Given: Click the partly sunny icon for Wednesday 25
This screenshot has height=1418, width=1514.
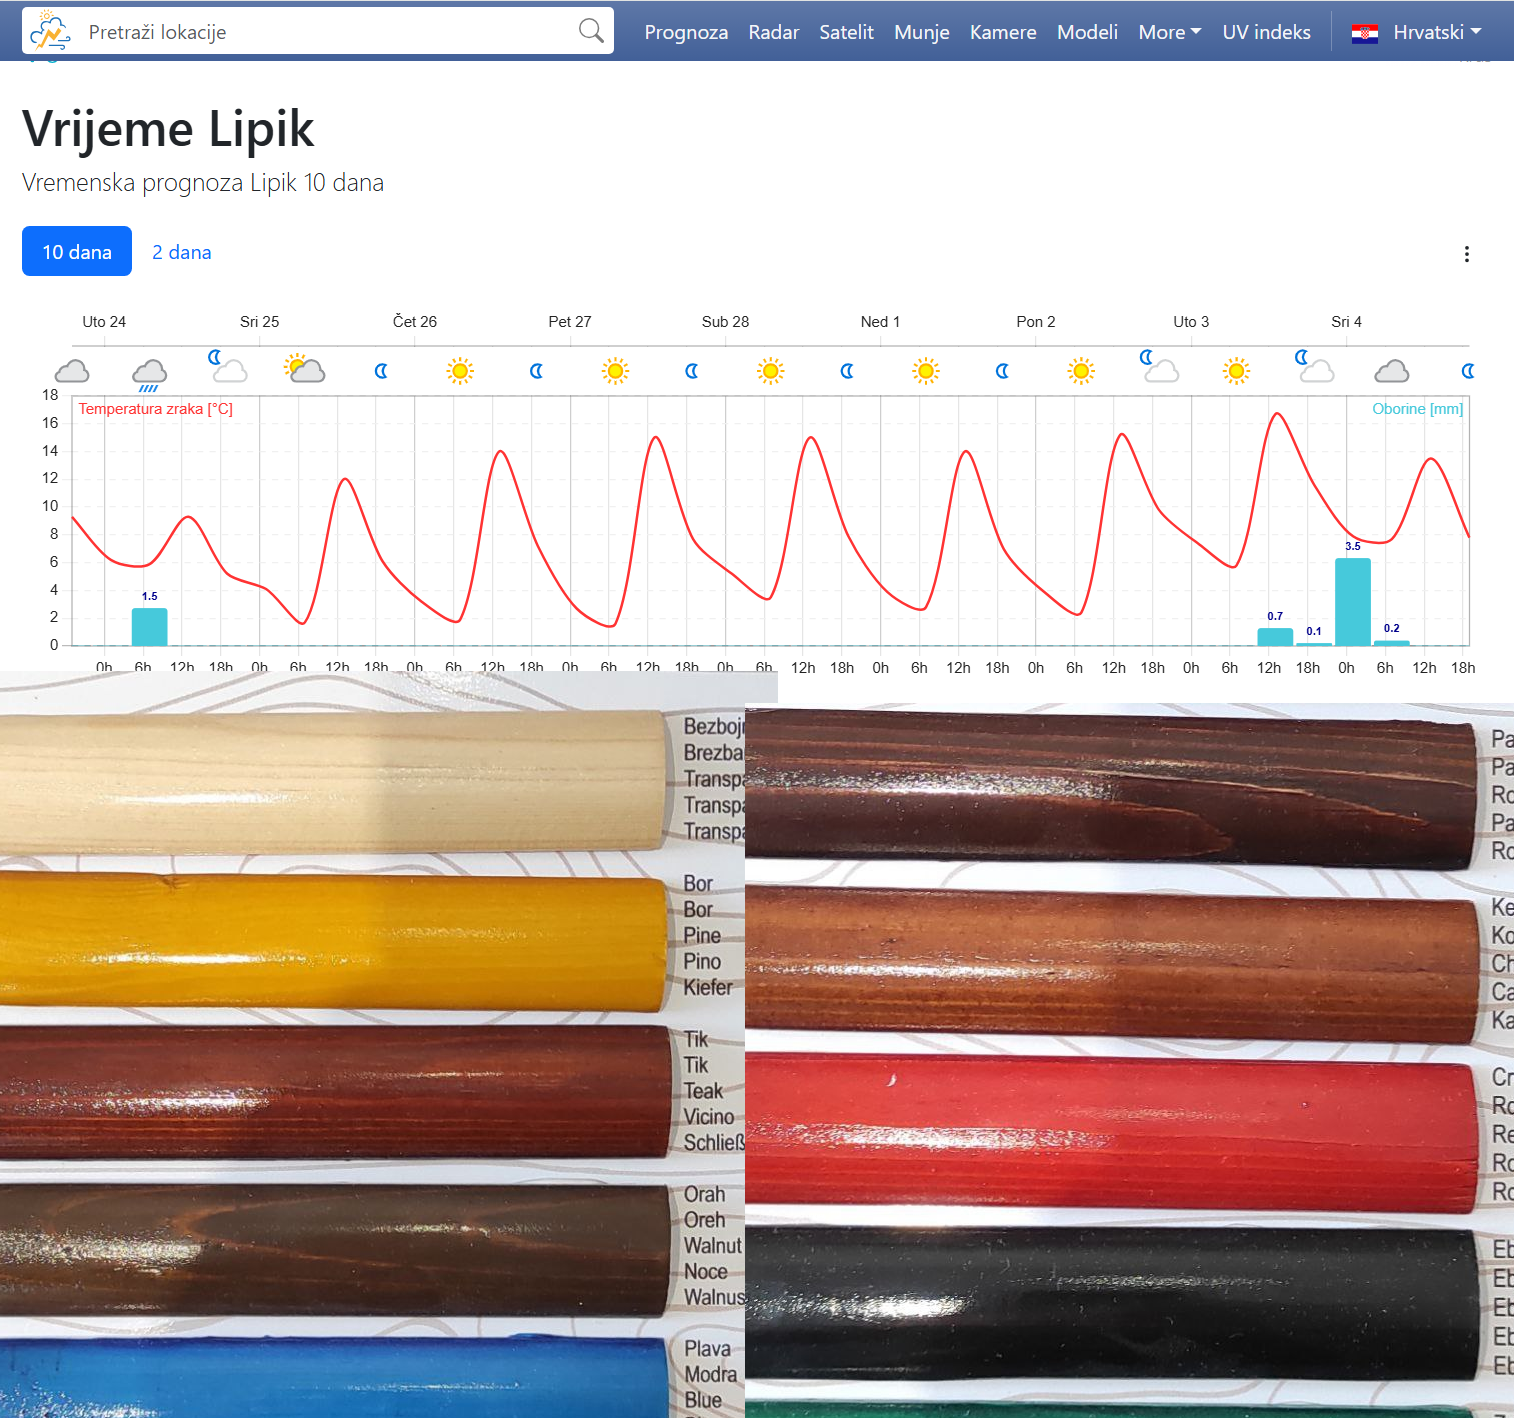Looking at the screenshot, I should pos(304,369).
